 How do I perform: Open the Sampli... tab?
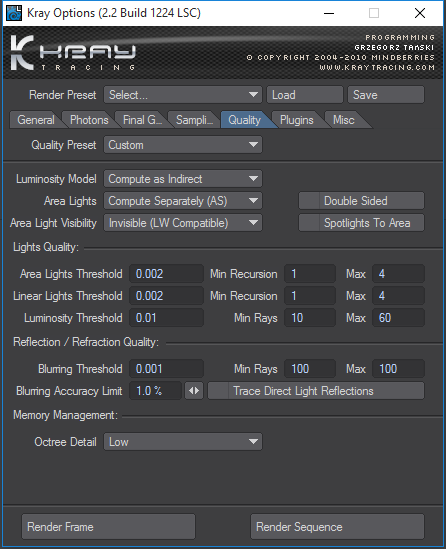194,120
